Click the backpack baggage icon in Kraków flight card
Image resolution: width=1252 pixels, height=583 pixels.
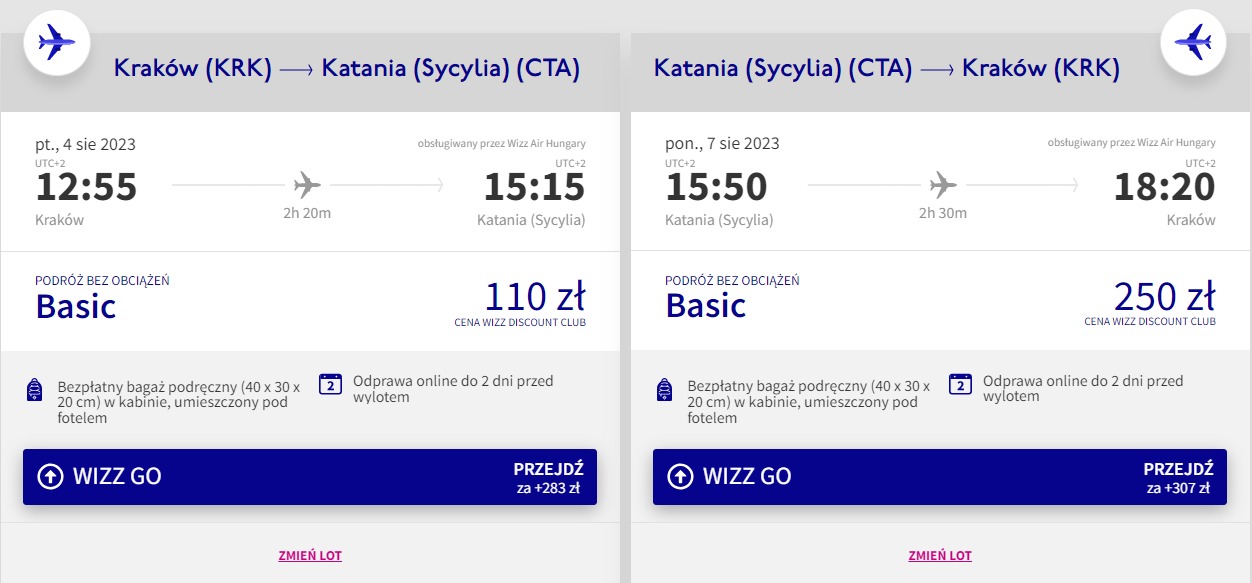click(35, 390)
